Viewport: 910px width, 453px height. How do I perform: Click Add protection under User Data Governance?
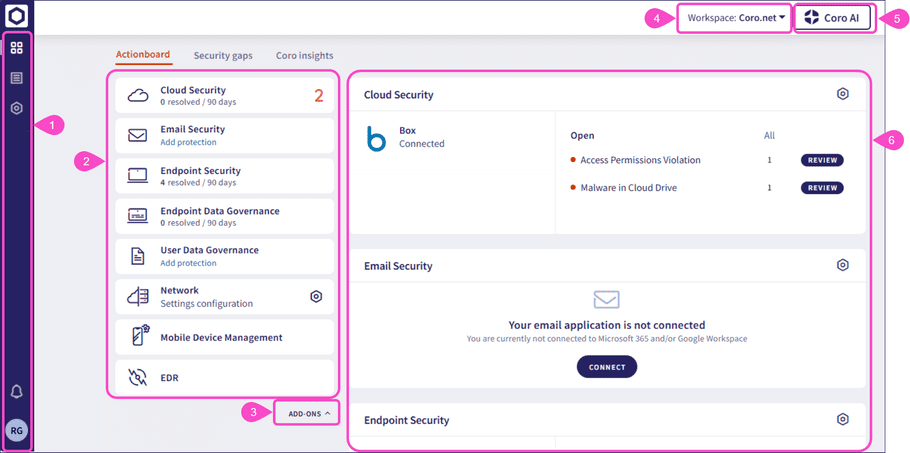click(x=188, y=263)
